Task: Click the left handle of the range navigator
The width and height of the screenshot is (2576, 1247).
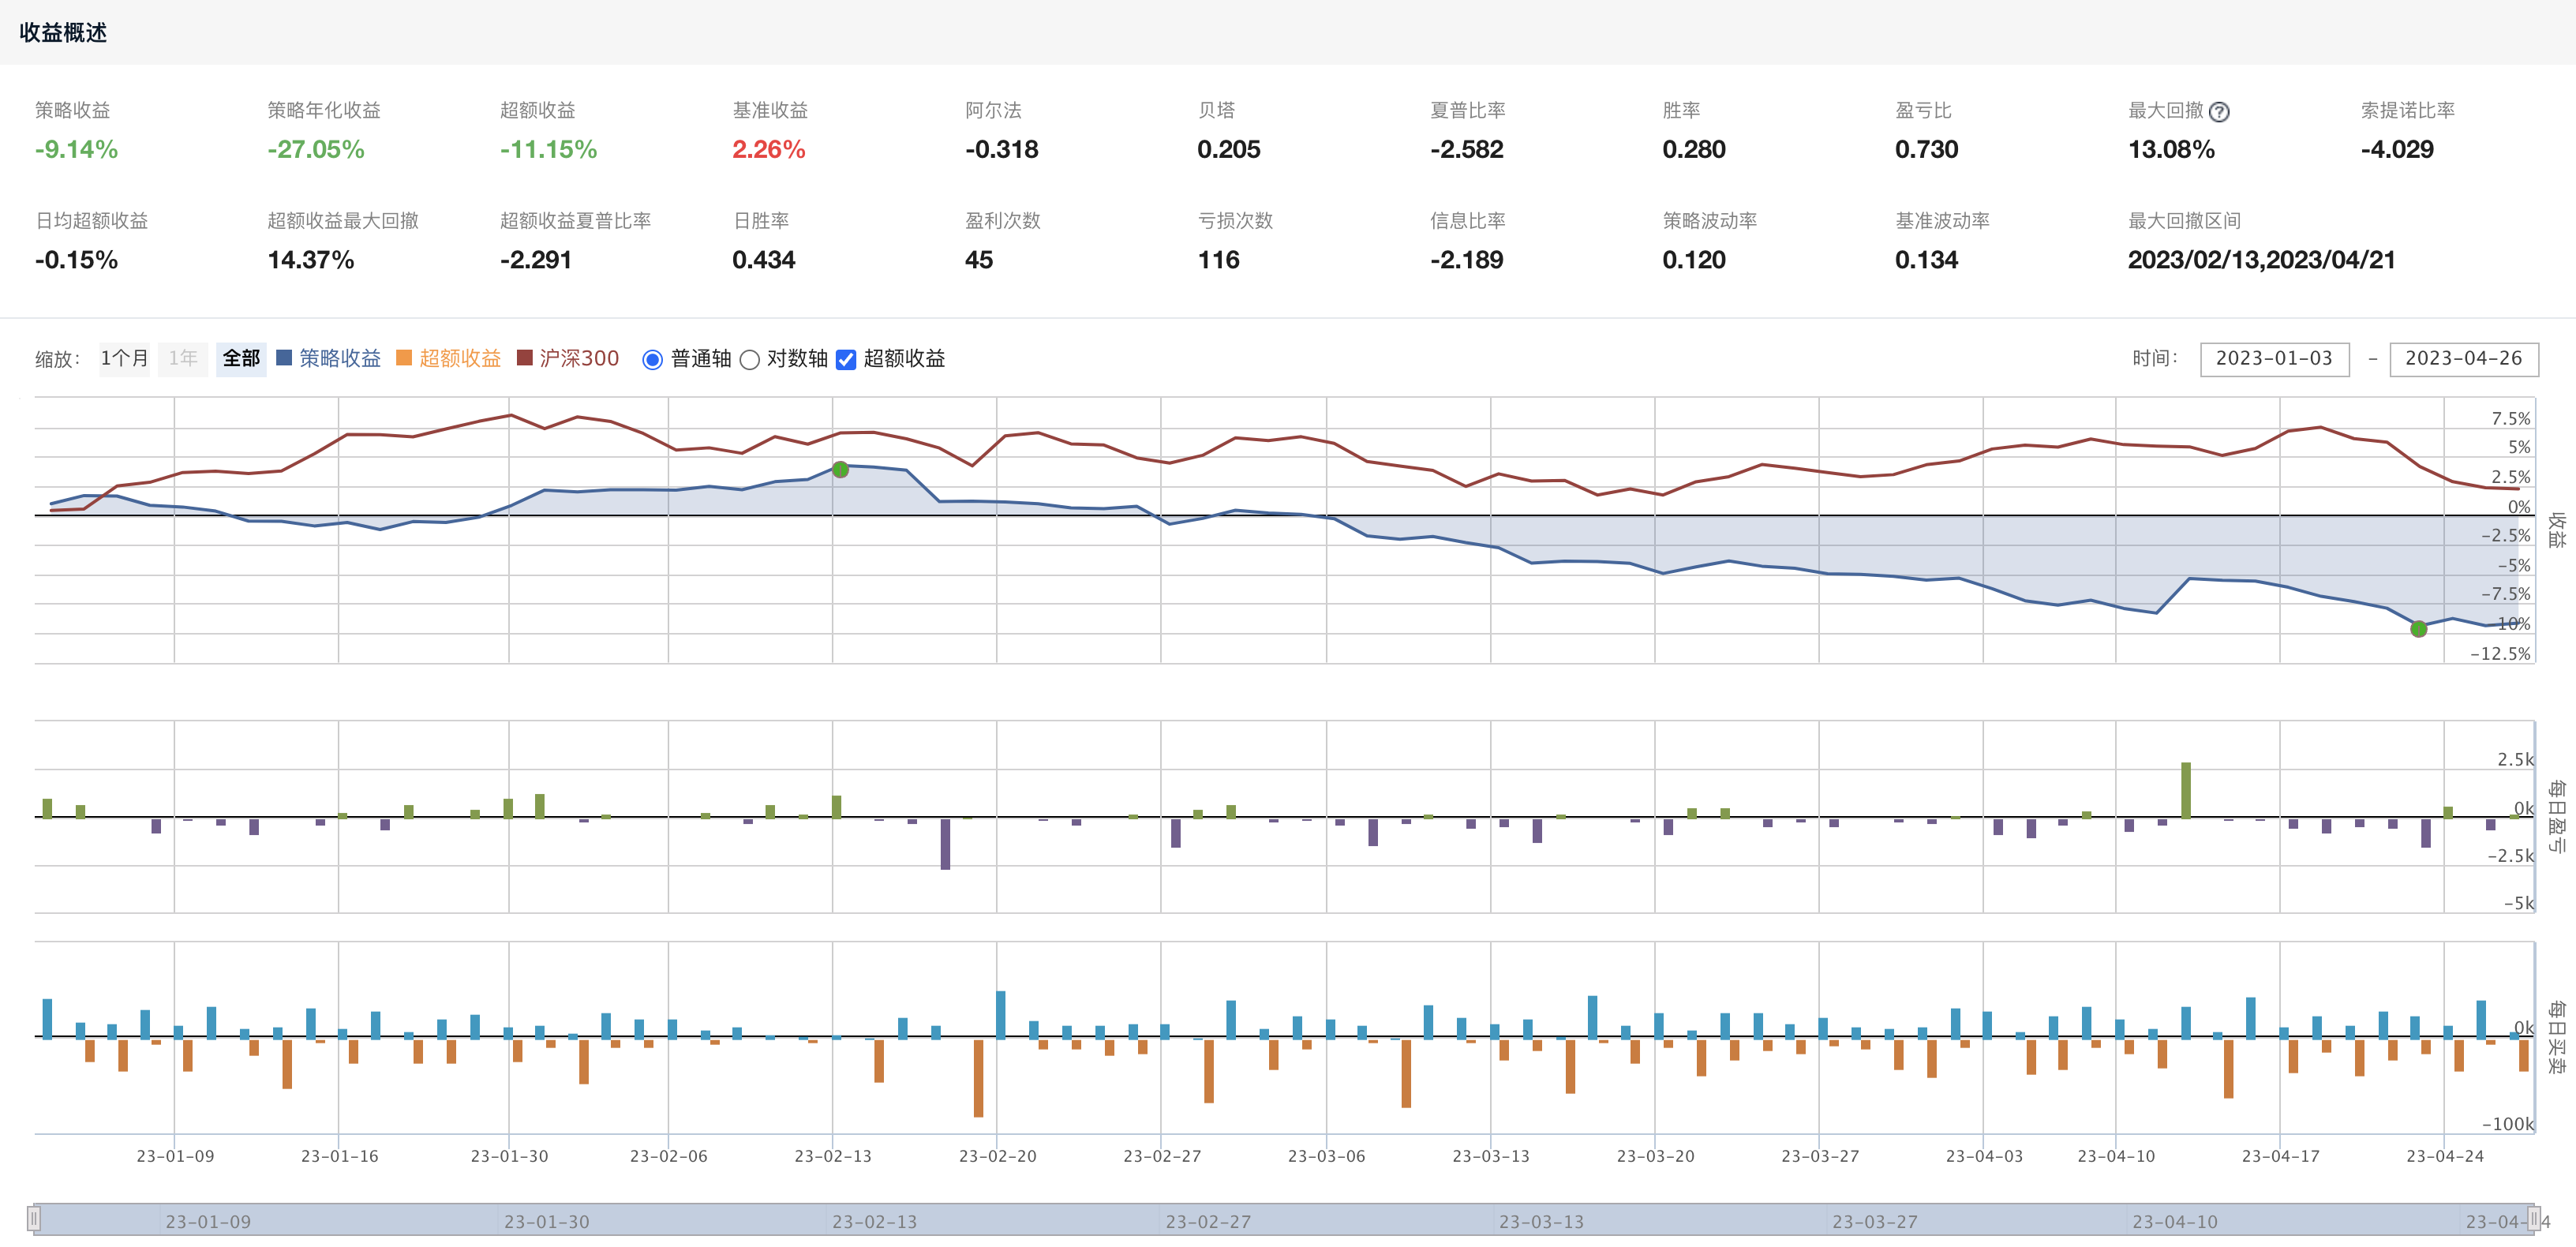Action: [x=34, y=1218]
